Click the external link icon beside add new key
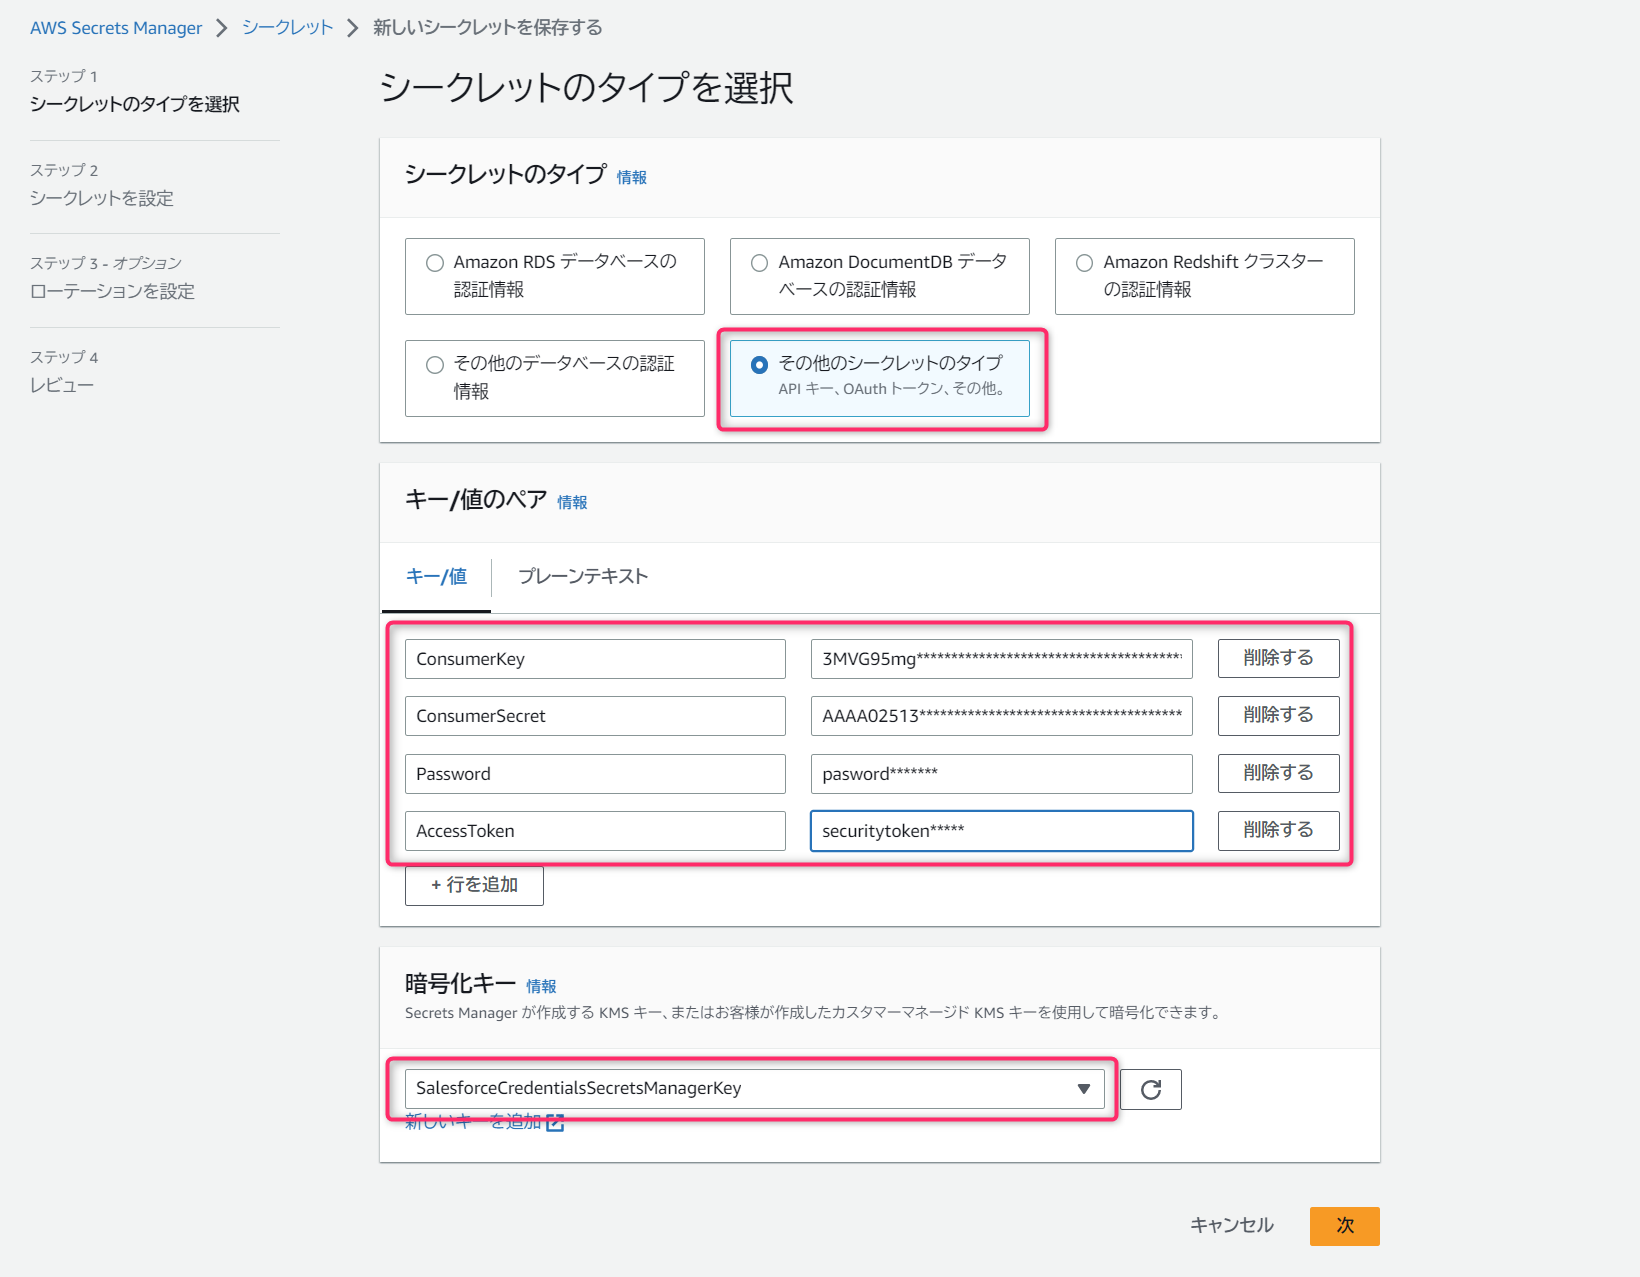The width and height of the screenshot is (1640, 1277). click(555, 1123)
